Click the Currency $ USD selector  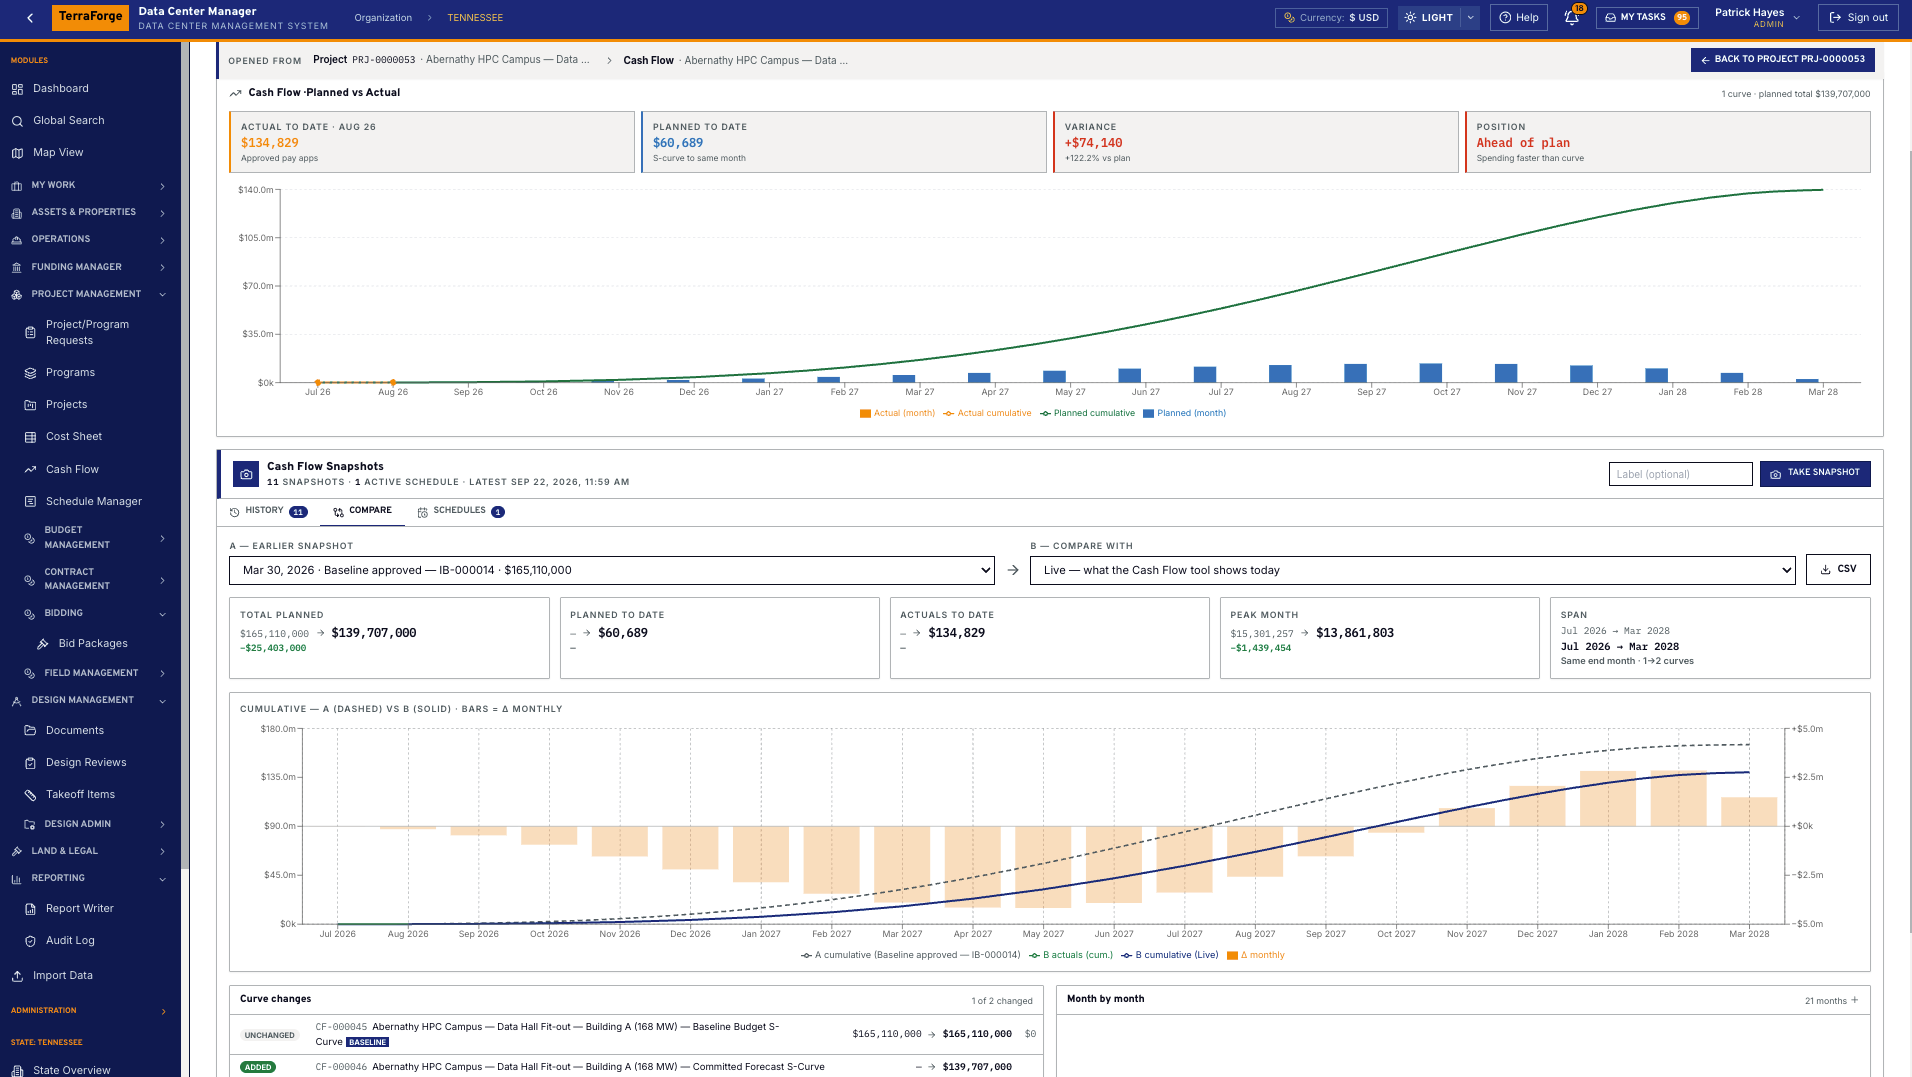click(1331, 17)
